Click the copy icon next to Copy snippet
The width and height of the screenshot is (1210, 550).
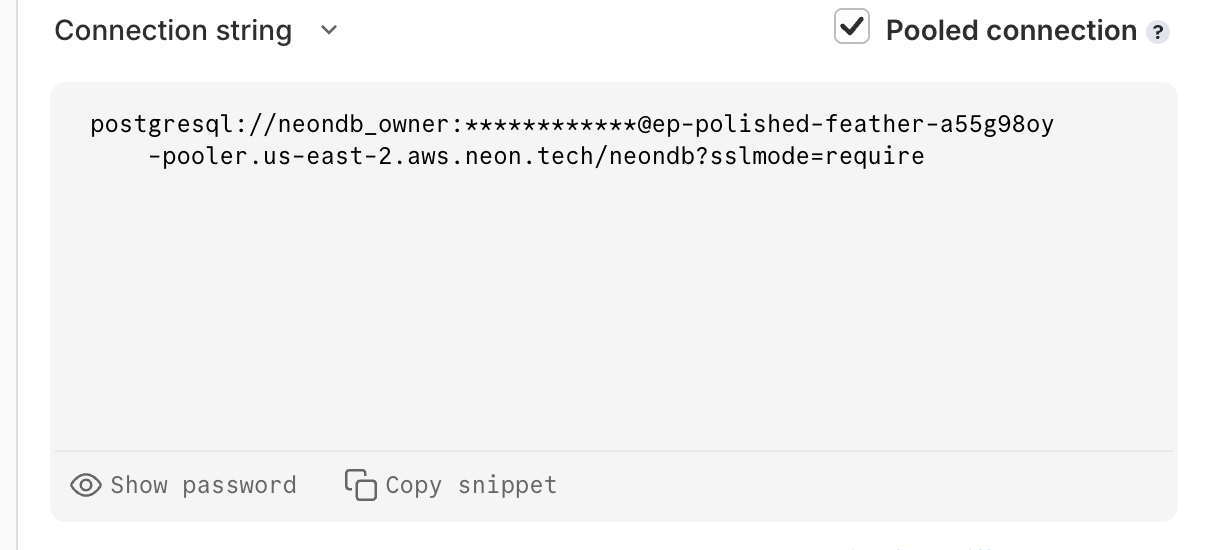click(x=361, y=485)
